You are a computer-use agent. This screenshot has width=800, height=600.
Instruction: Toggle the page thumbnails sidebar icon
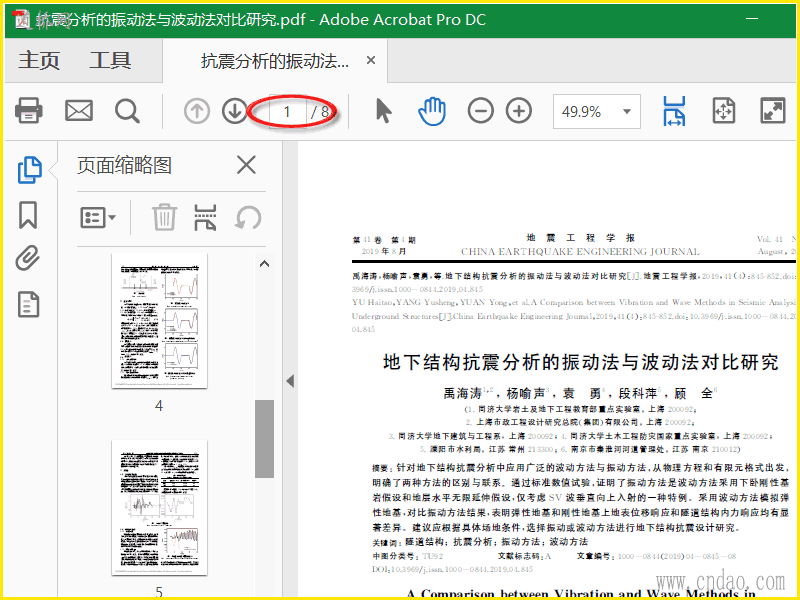(x=29, y=169)
